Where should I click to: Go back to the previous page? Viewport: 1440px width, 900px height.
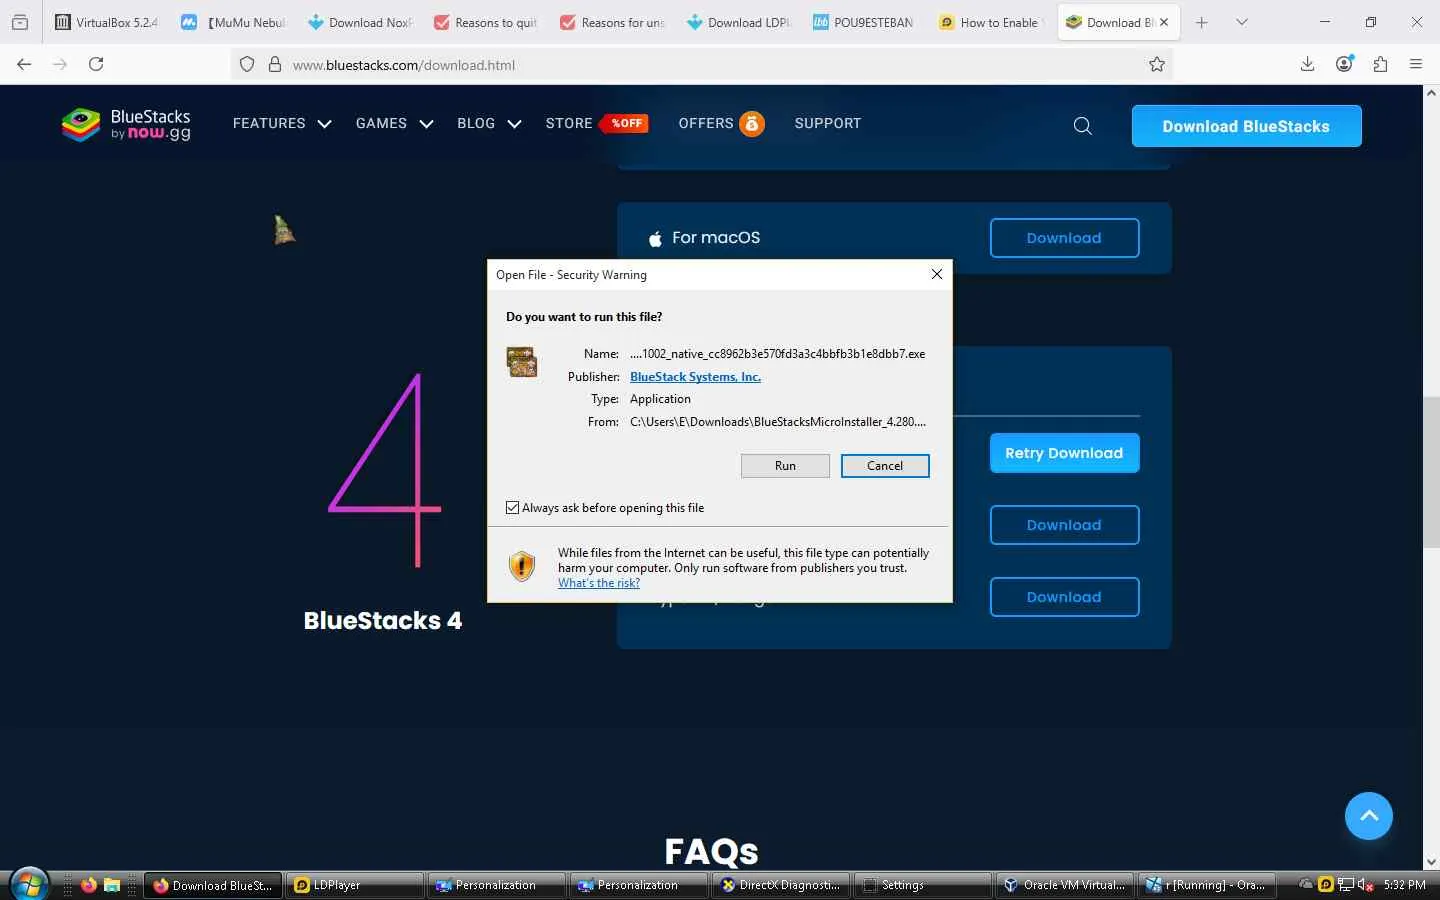pyautogui.click(x=24, y=64)
